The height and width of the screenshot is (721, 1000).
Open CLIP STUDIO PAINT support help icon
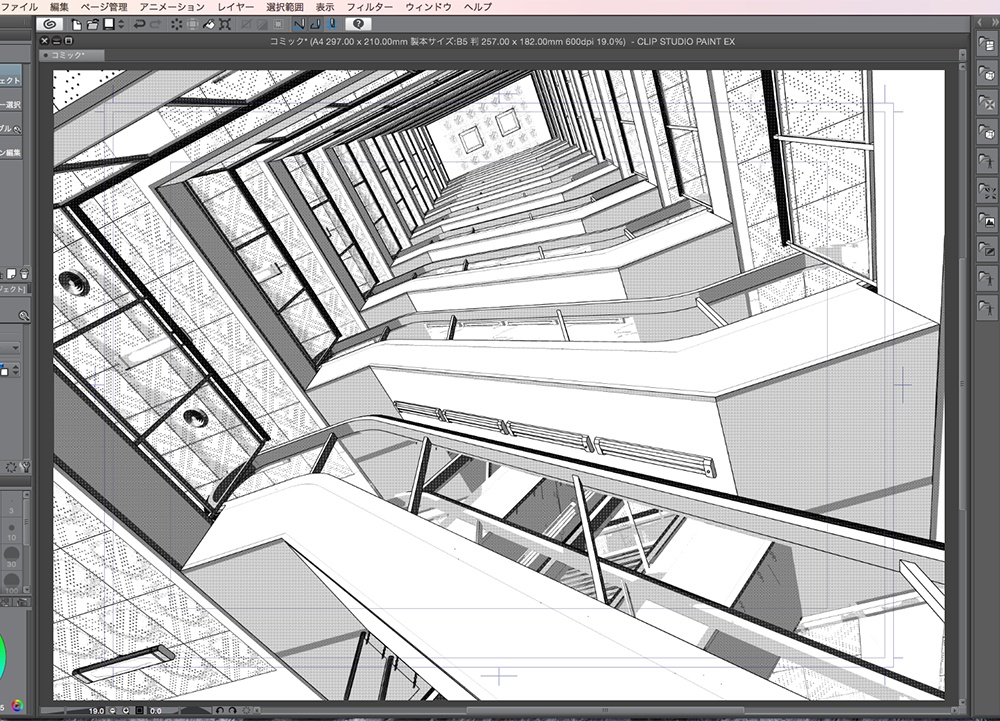coord(358,24)
